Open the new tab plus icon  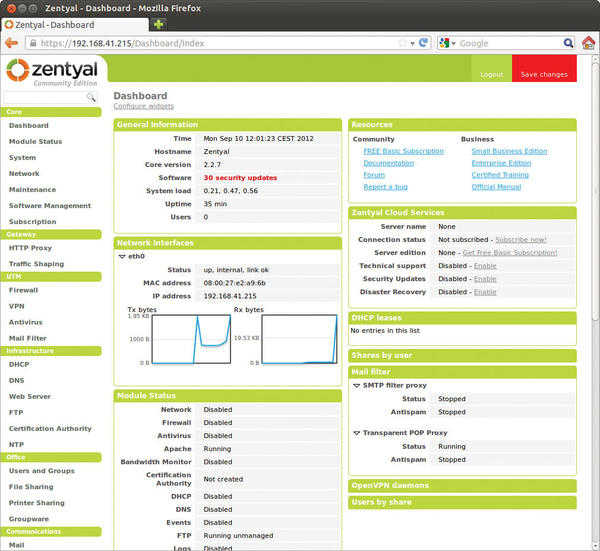[158, 24]
